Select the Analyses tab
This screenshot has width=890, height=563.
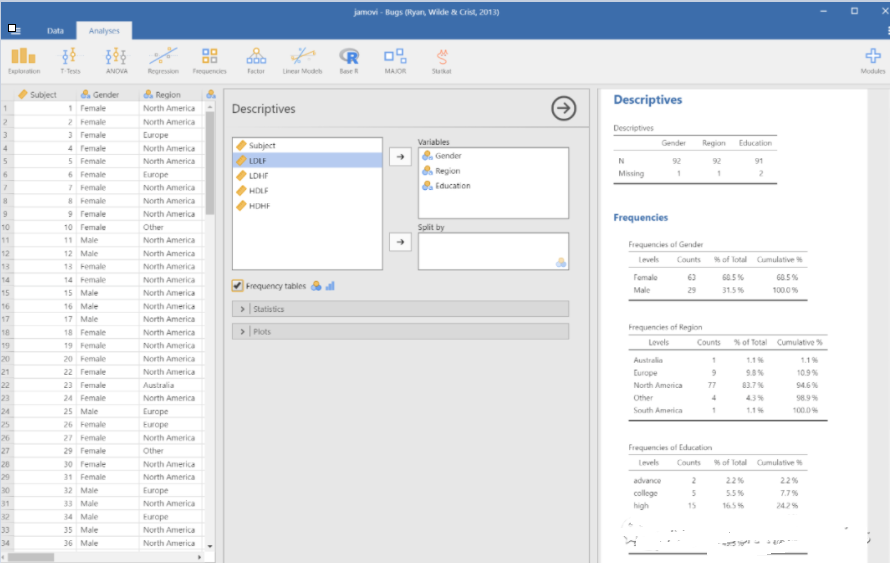pyautogui.click(x=103, y=31)
